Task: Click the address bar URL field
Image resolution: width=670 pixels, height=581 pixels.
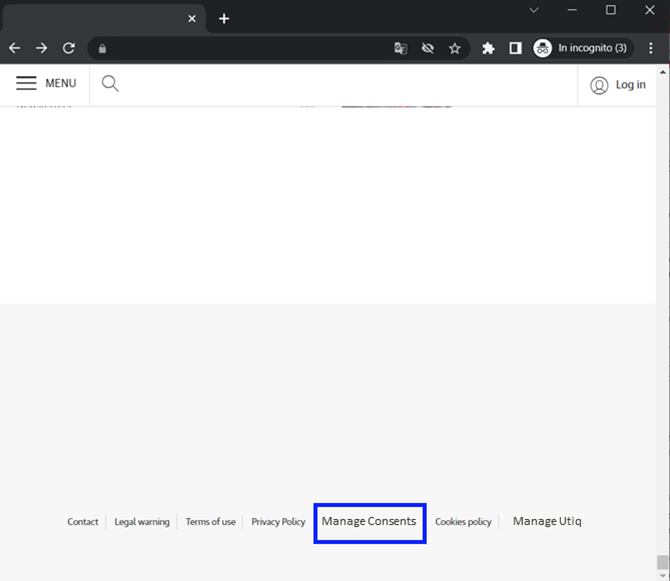Action: tap(250, 48)
